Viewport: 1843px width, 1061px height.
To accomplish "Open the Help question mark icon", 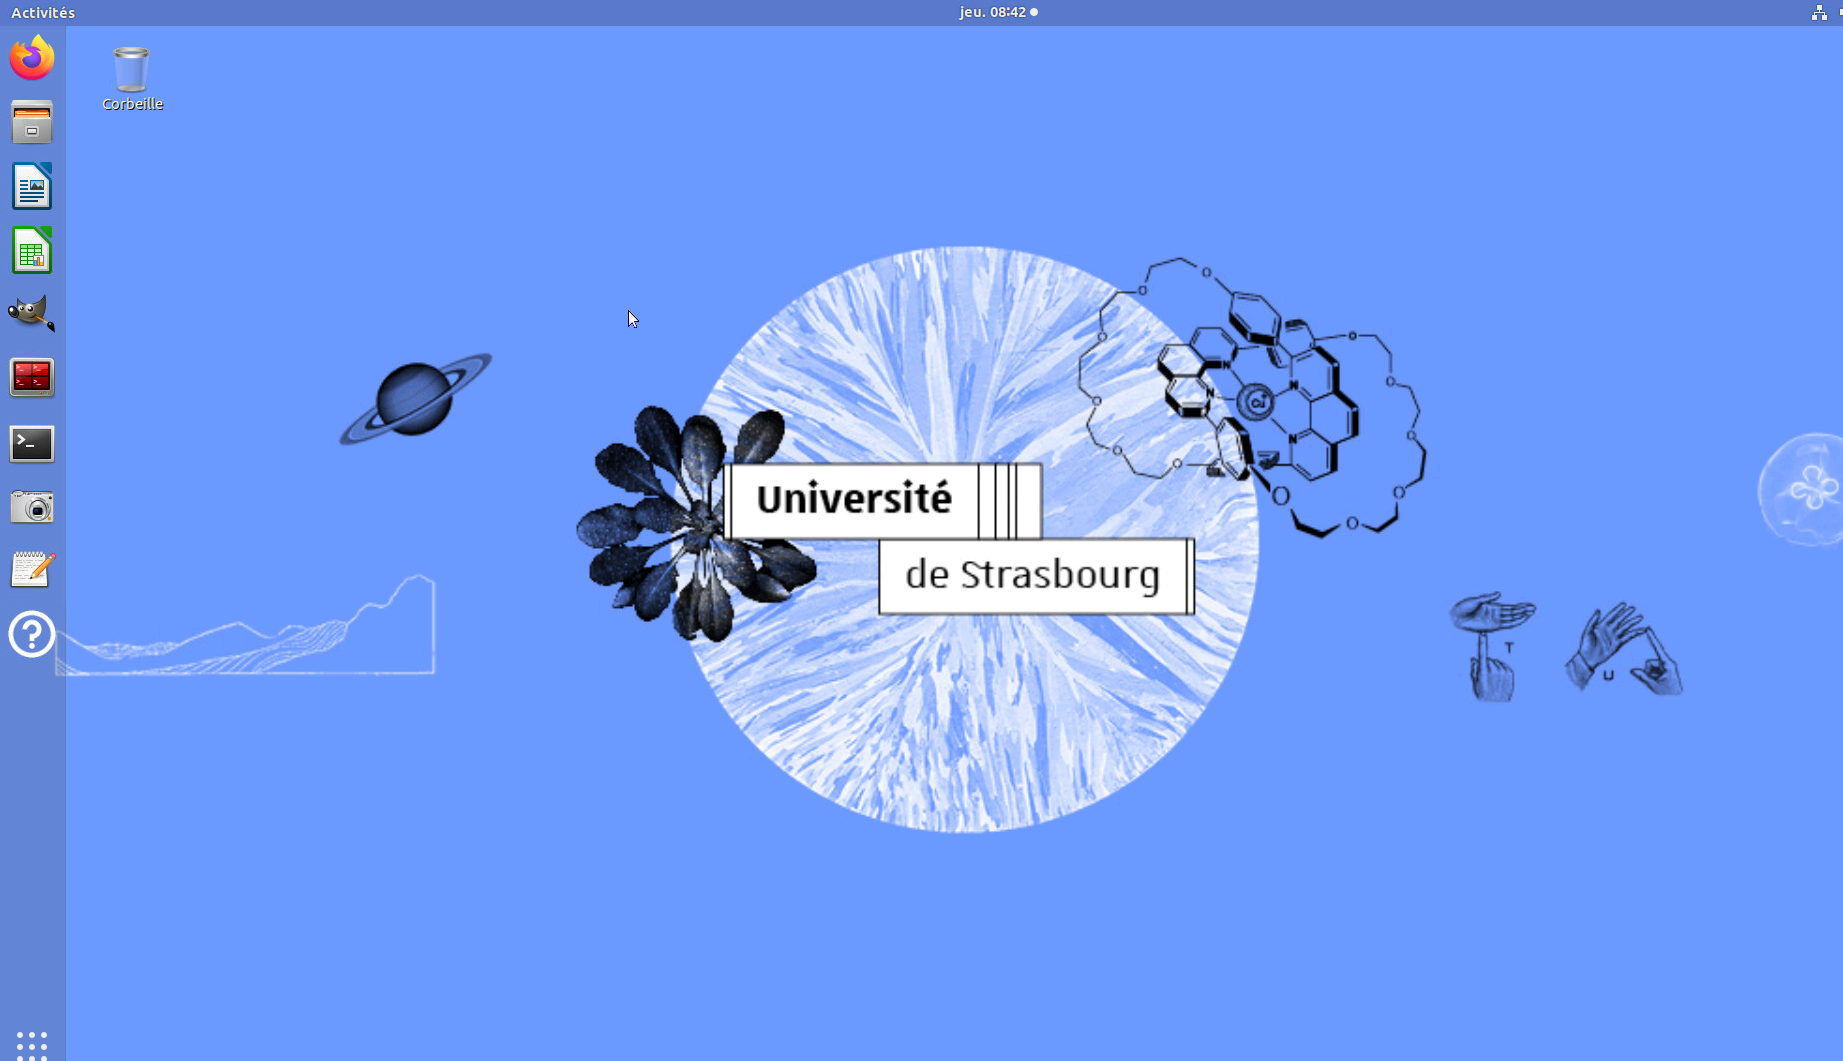I will click(x=32, y=634).
